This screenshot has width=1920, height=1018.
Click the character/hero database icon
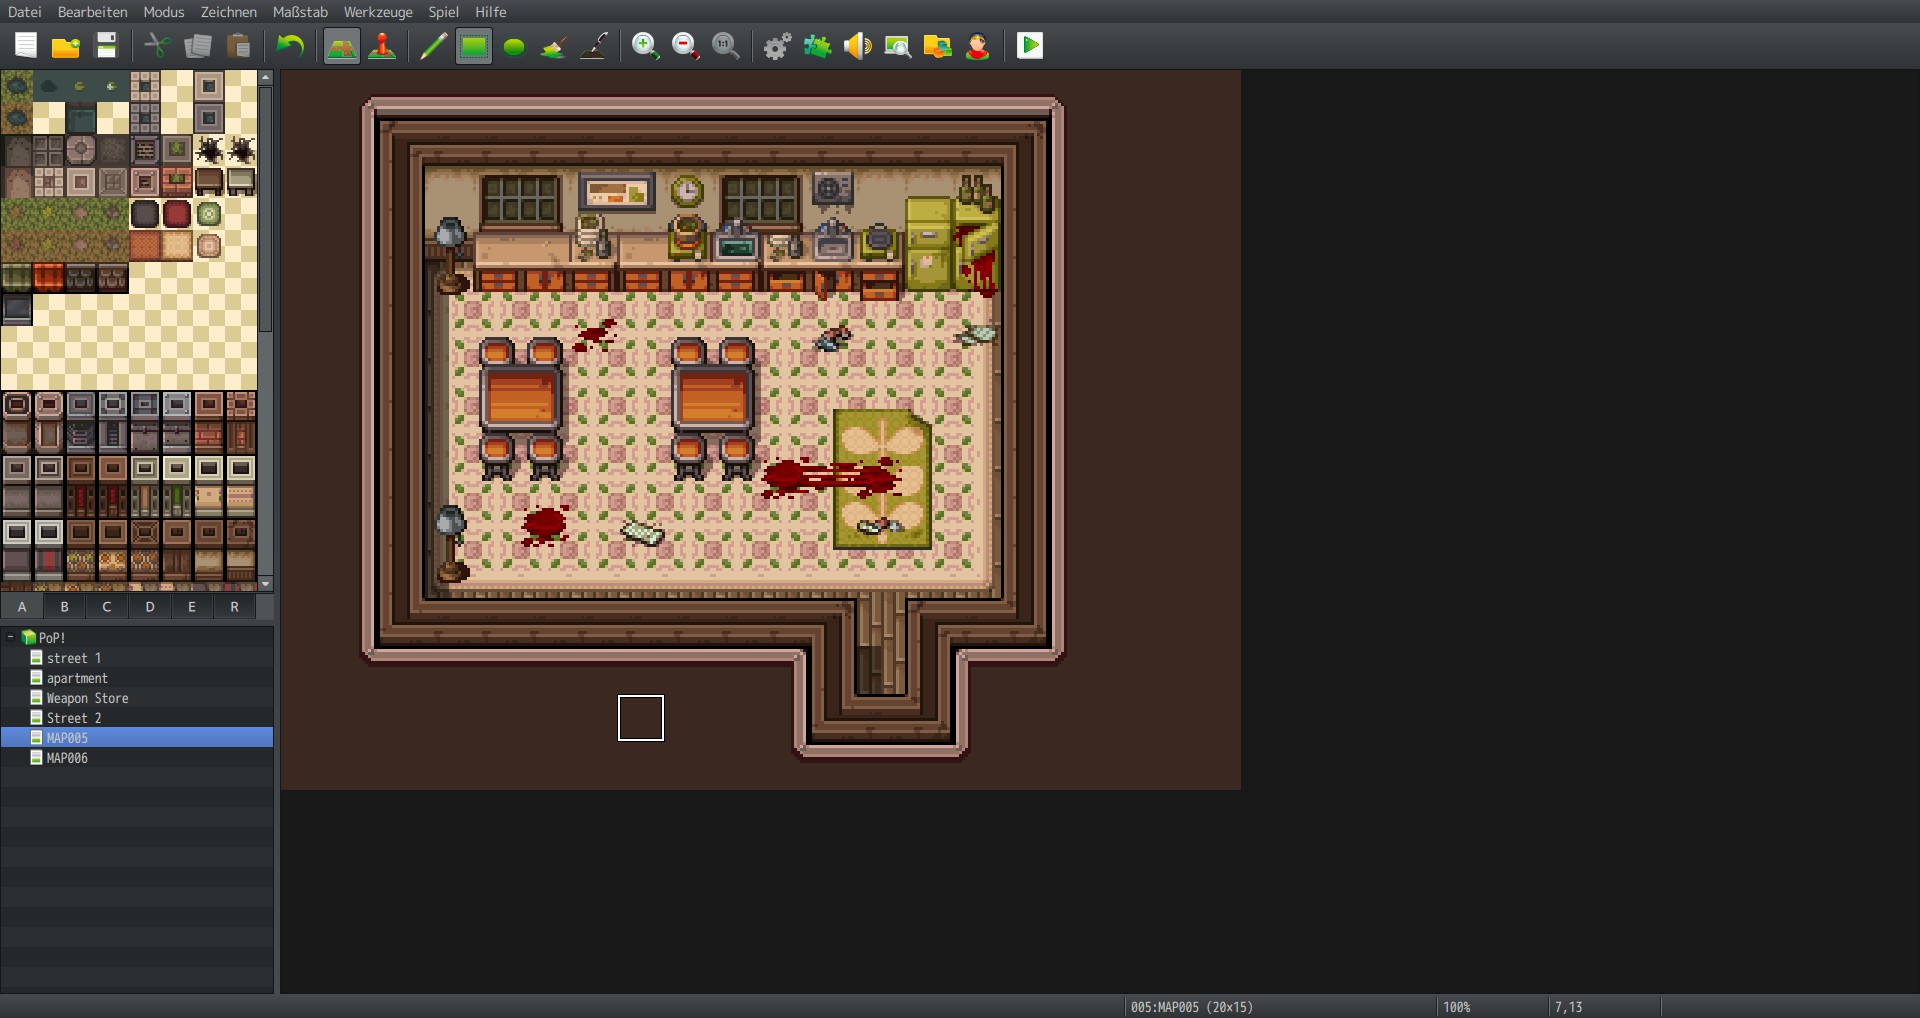pos(977,46)
